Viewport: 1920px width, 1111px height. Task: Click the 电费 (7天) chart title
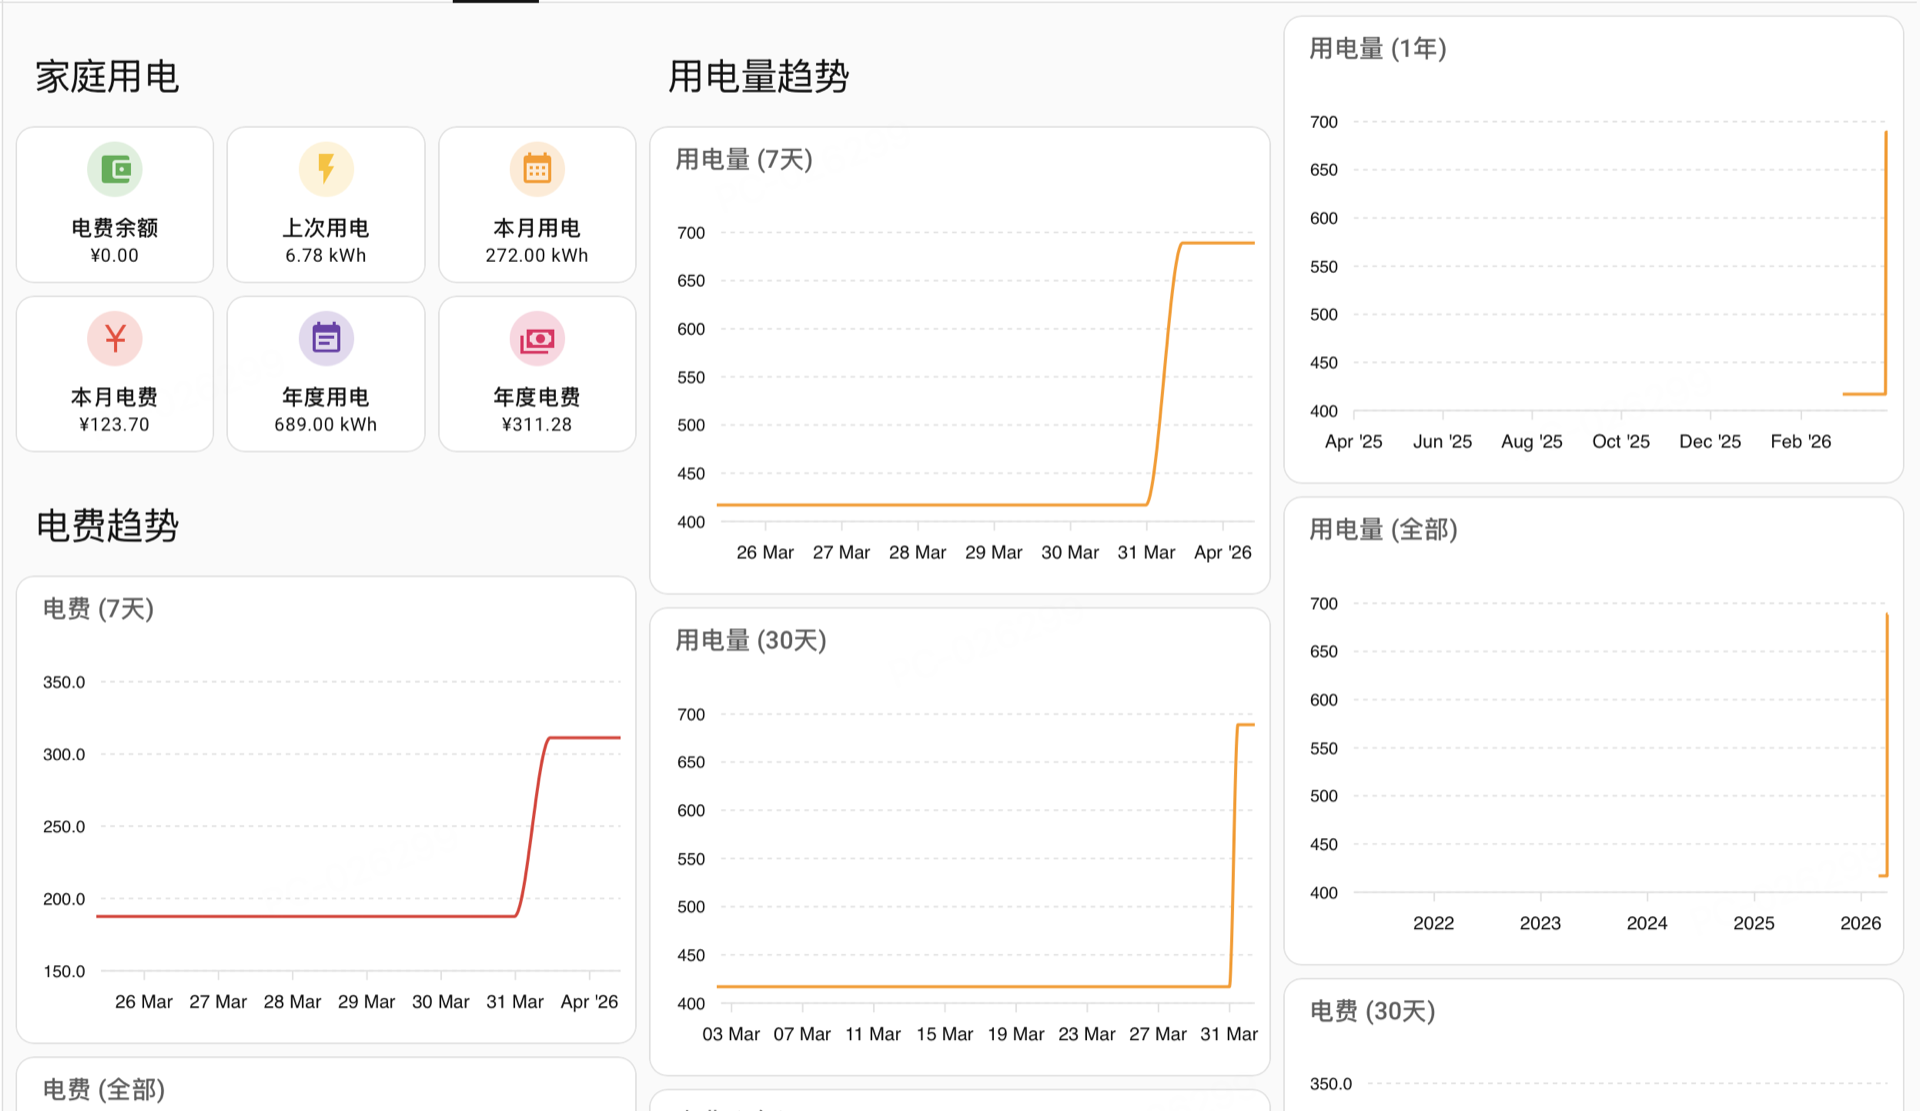coord(98,609)
